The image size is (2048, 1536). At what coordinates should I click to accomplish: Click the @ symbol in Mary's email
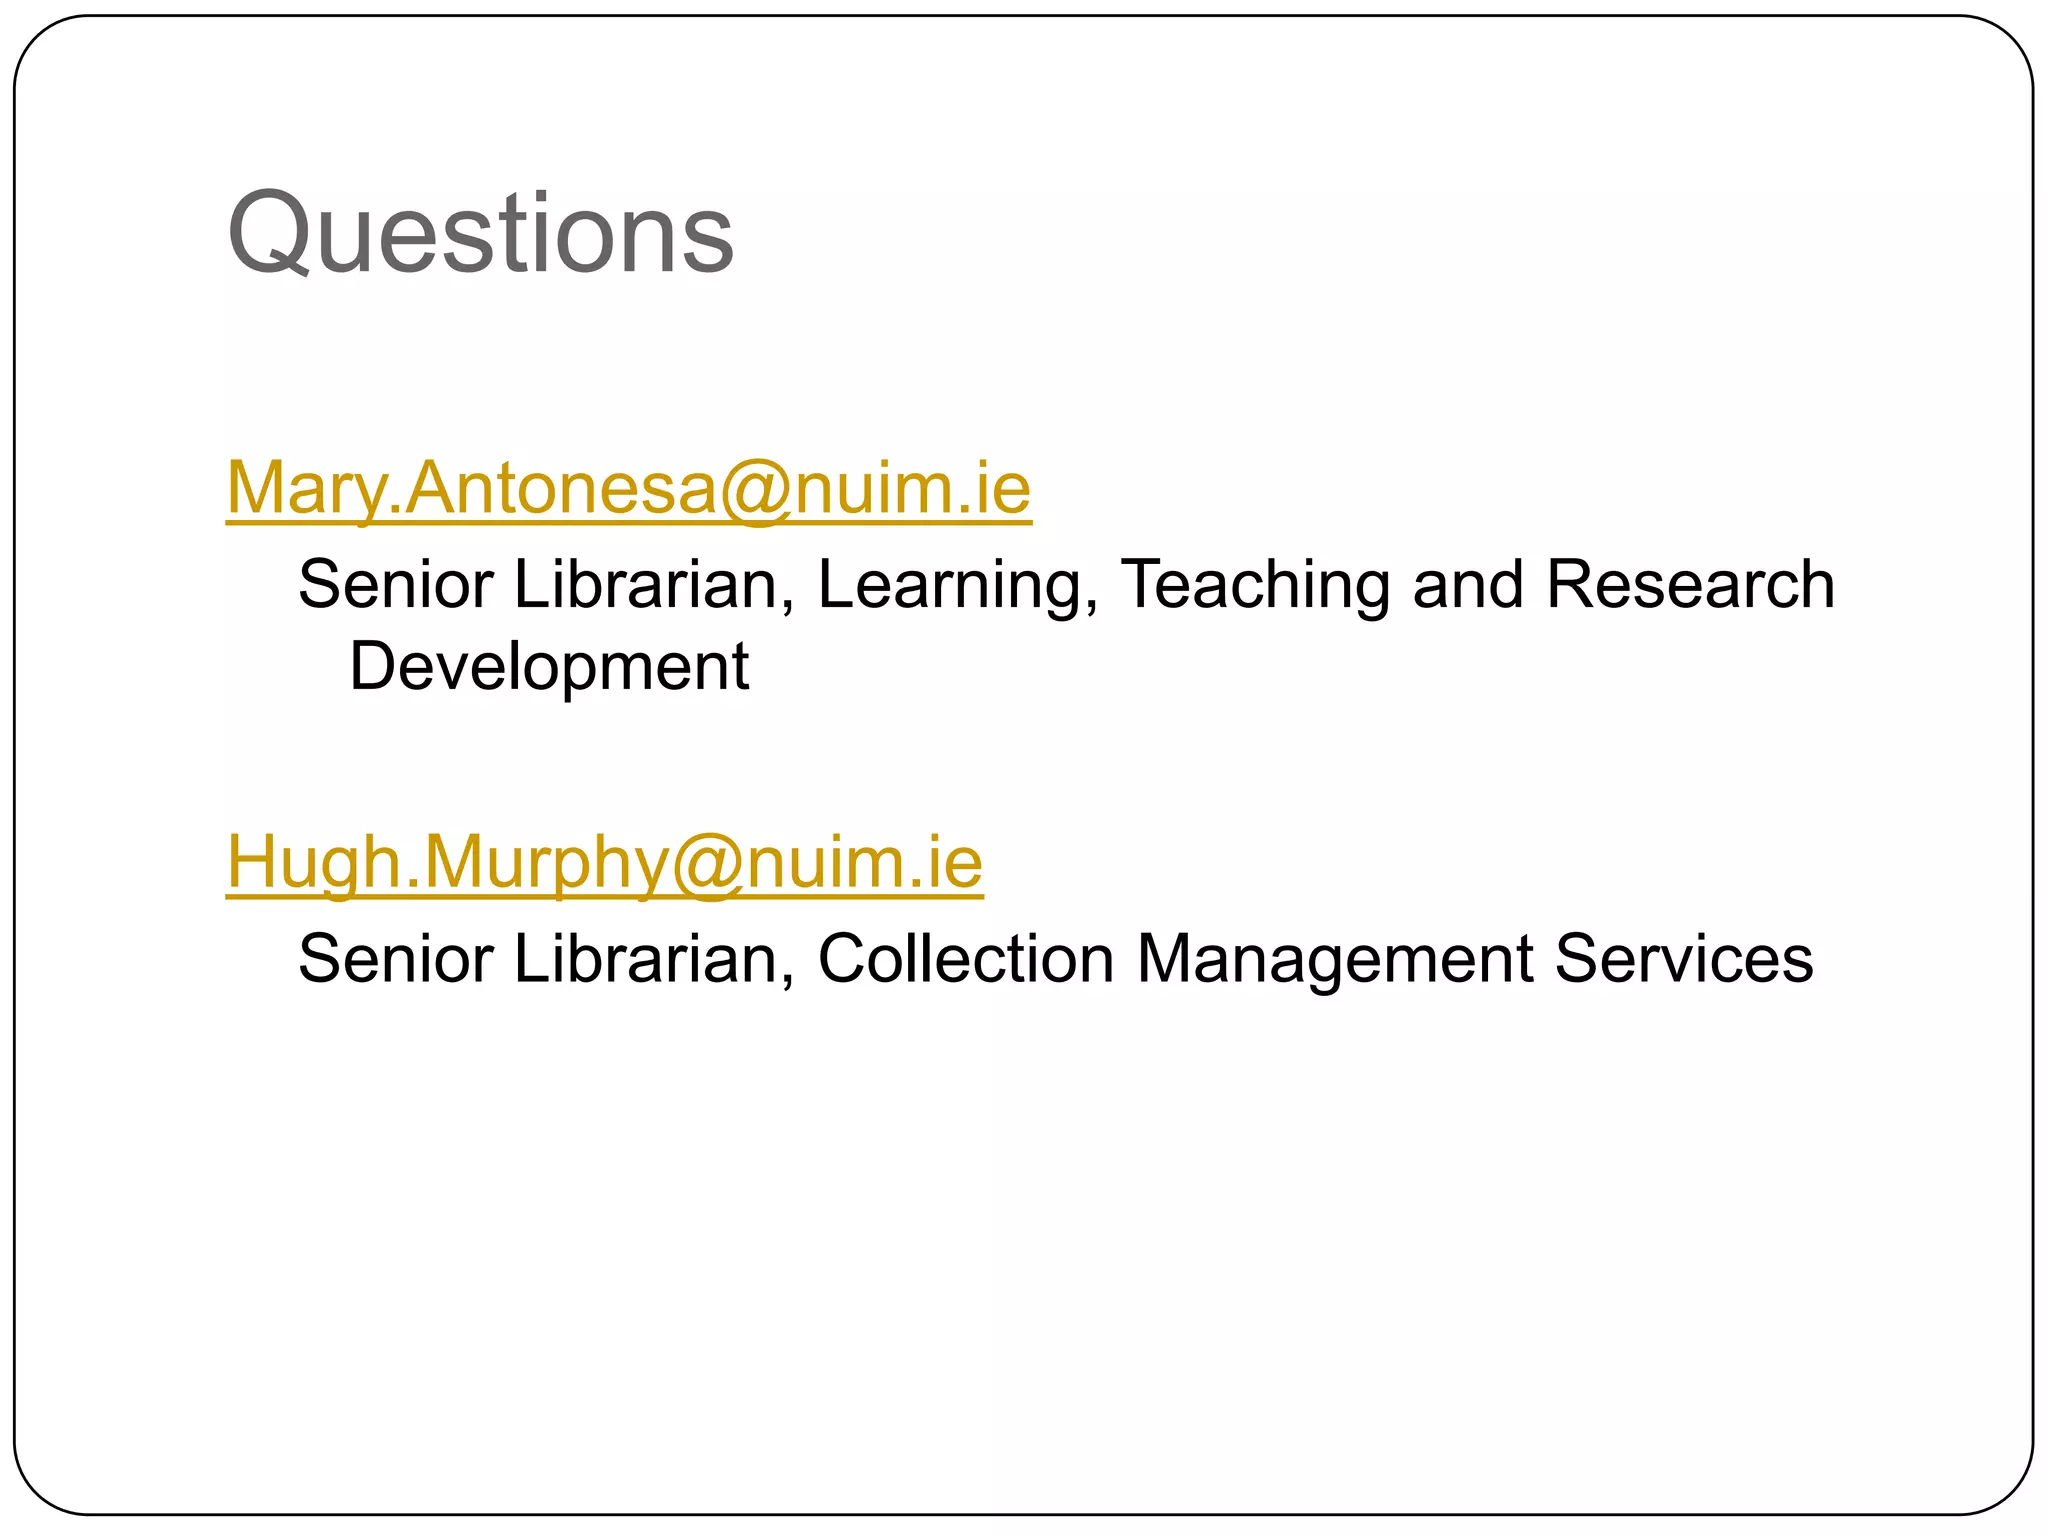(x=755, y=490)
